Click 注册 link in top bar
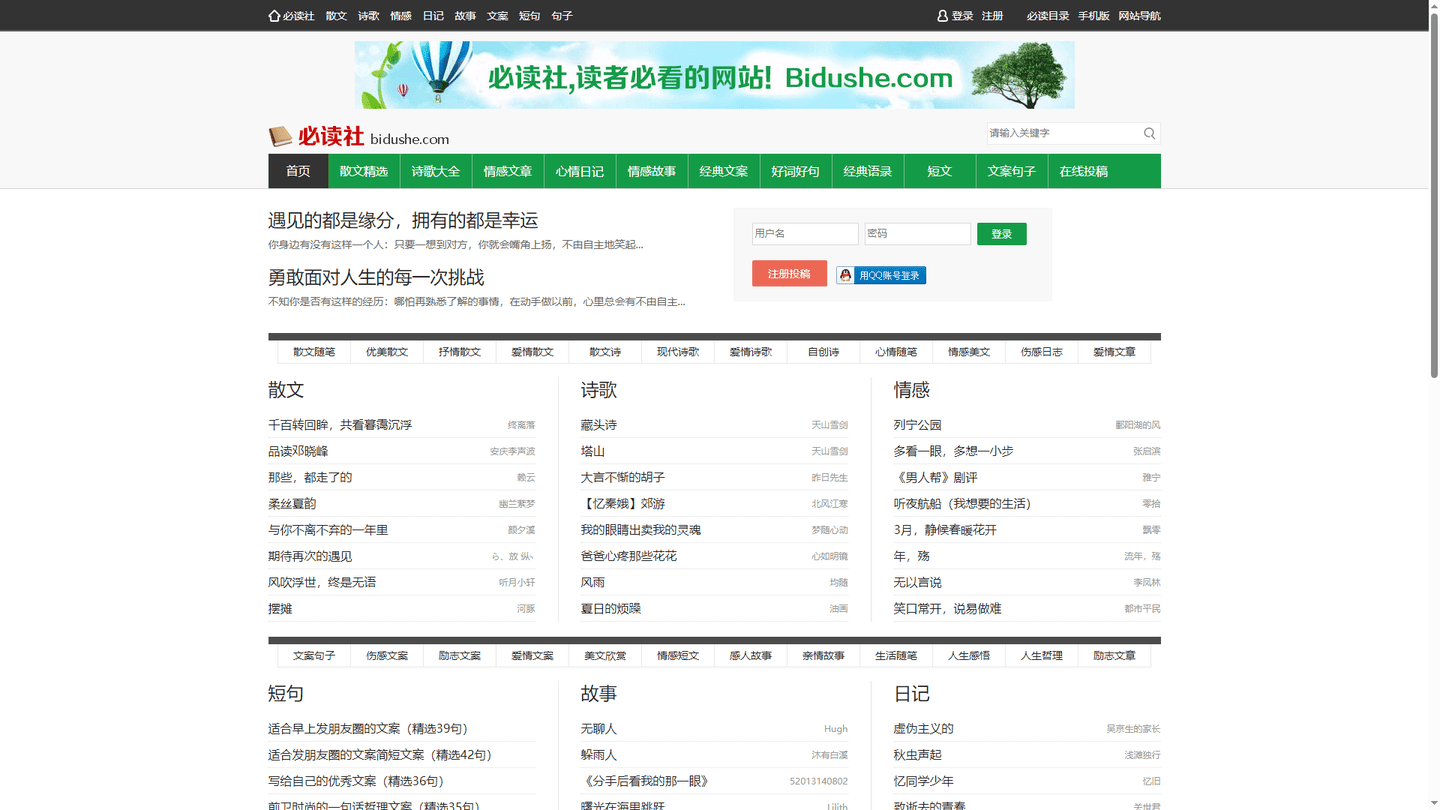The height and width of the screenshot is (810, 1440). [x=992, y=16]
